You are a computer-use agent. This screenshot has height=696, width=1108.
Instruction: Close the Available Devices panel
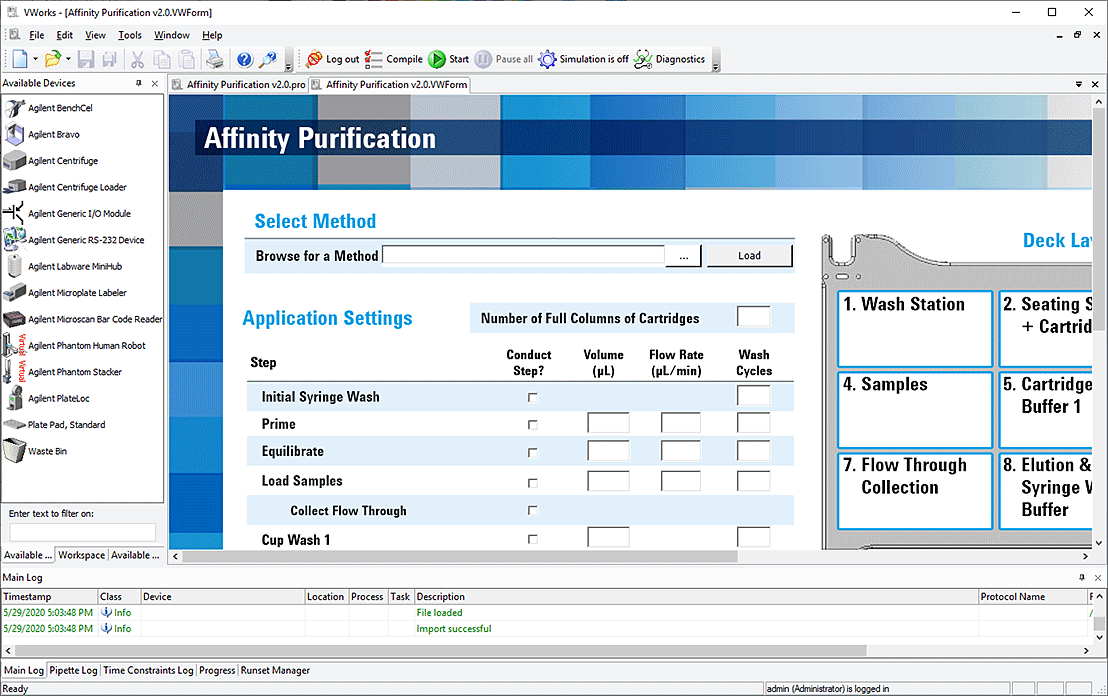[x=155, y=83]
